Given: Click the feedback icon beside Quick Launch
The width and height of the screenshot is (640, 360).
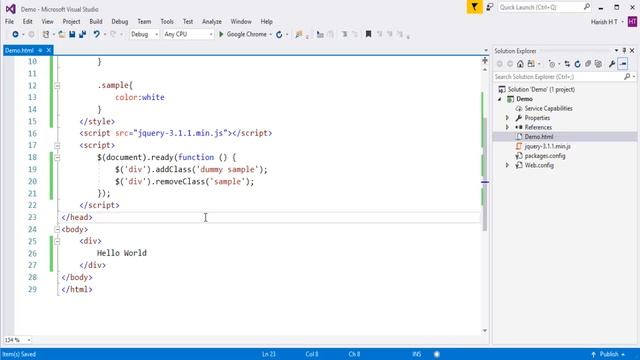Looking at the screenshot, I should point(489,7).
